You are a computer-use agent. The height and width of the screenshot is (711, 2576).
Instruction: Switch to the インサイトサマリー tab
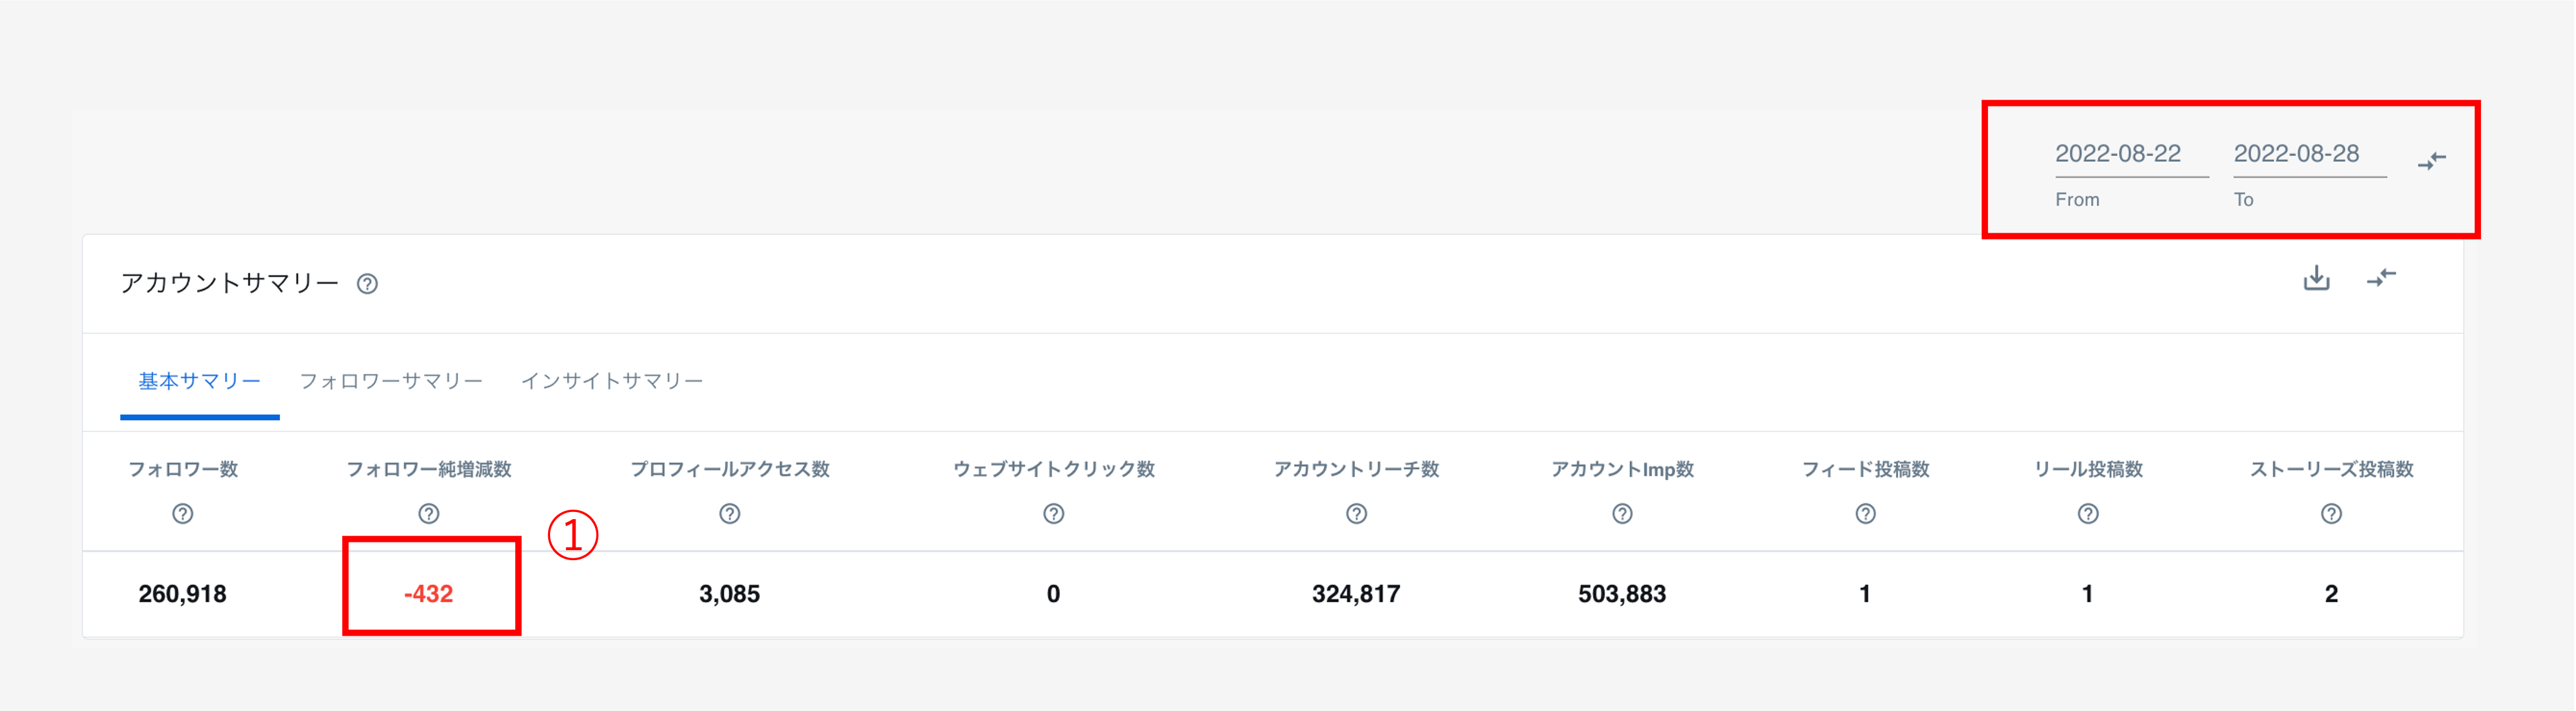[x=612, y=381]
